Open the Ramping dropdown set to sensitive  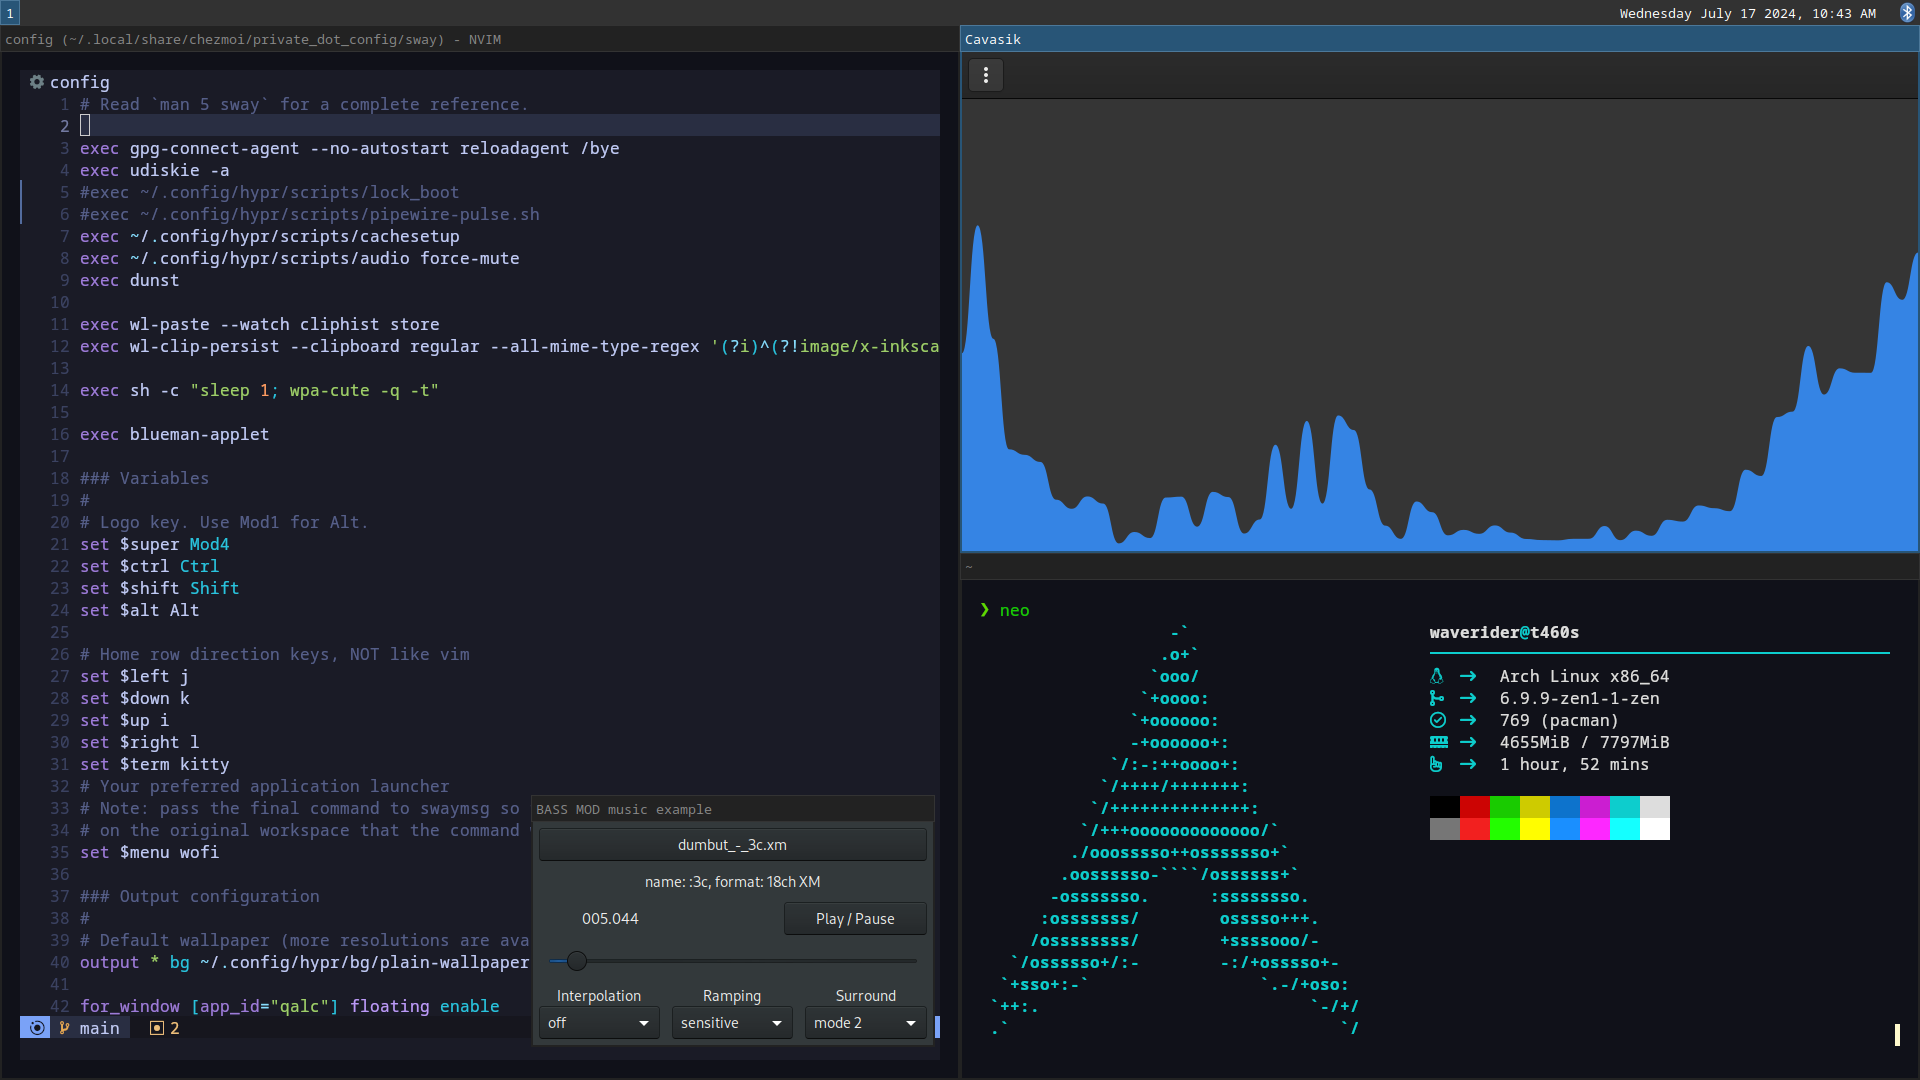coord(731,1023)
